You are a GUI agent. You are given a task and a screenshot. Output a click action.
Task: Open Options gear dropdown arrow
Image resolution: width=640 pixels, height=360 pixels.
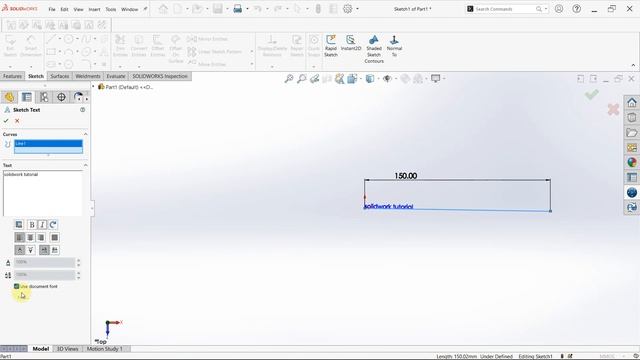[x=358, y=9]
